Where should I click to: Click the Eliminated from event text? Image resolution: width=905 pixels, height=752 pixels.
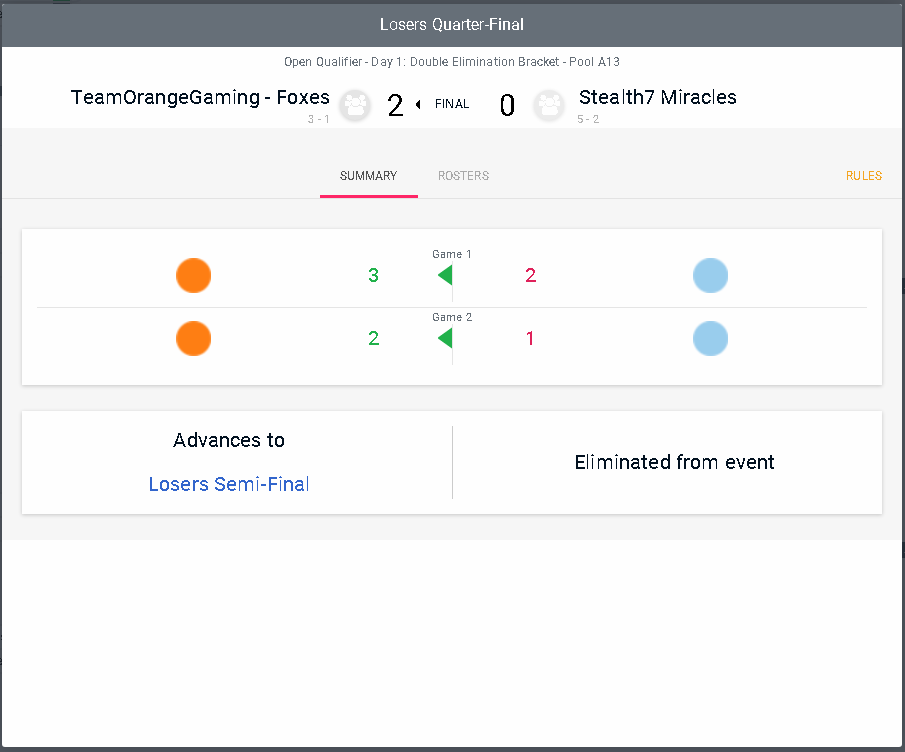674,462
